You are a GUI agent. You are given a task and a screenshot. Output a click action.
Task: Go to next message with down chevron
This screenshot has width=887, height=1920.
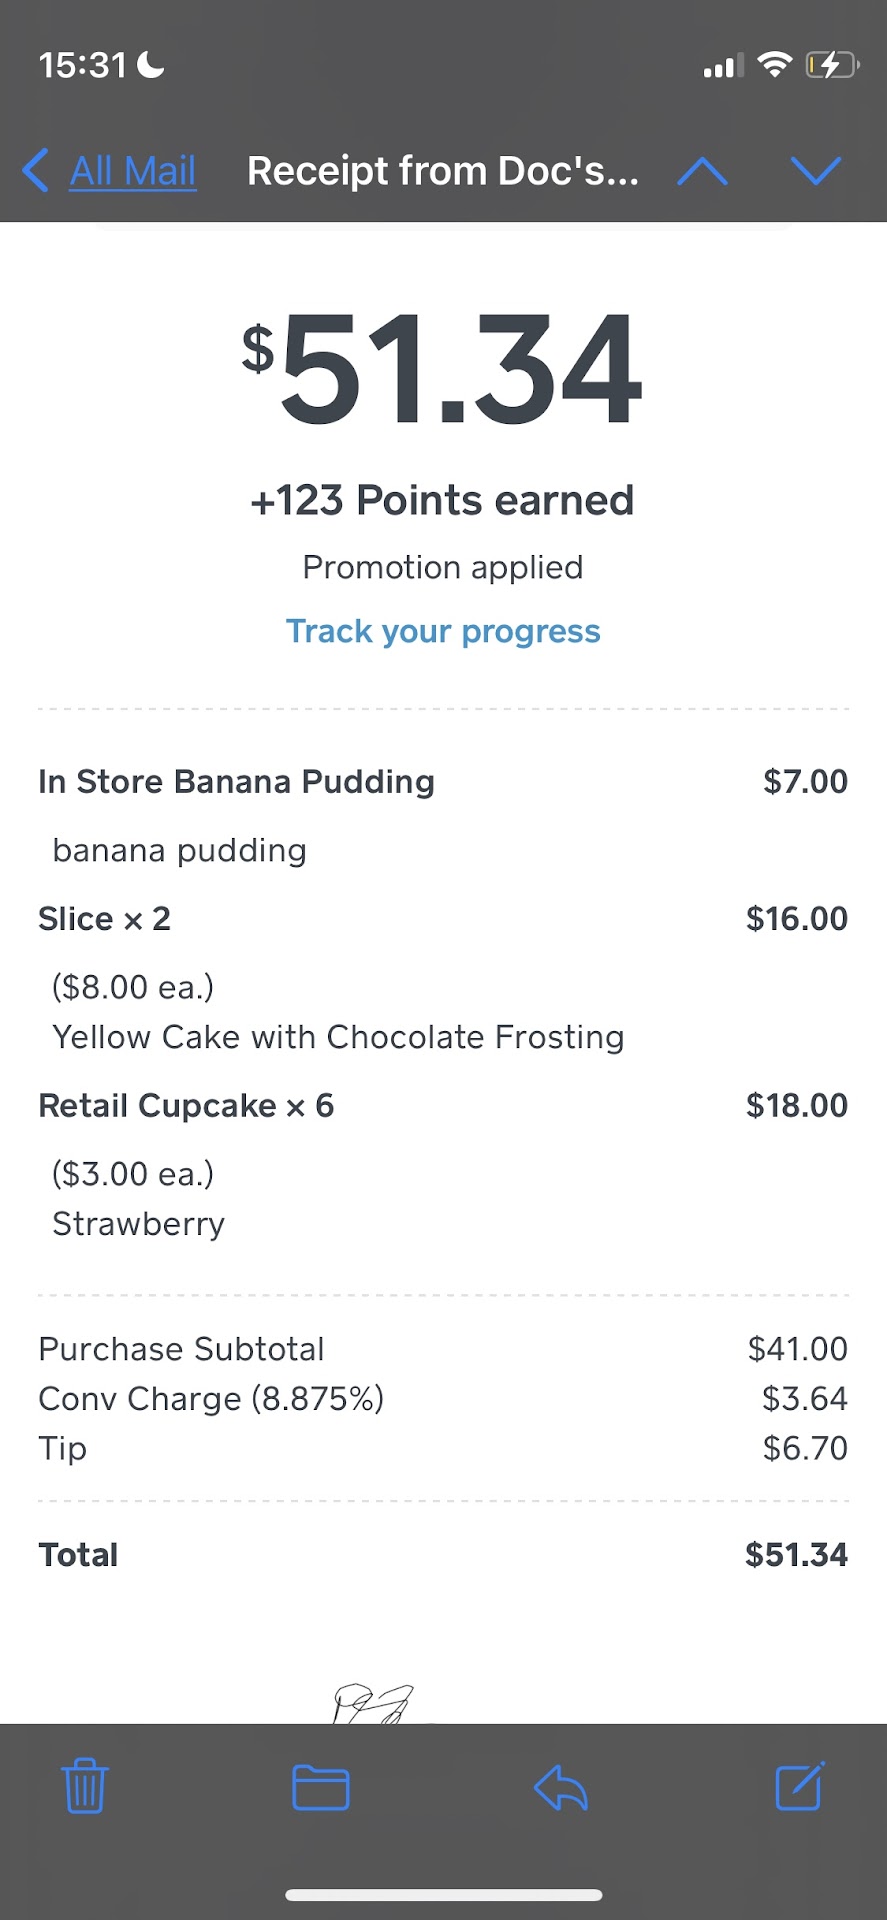click(816, 171)
